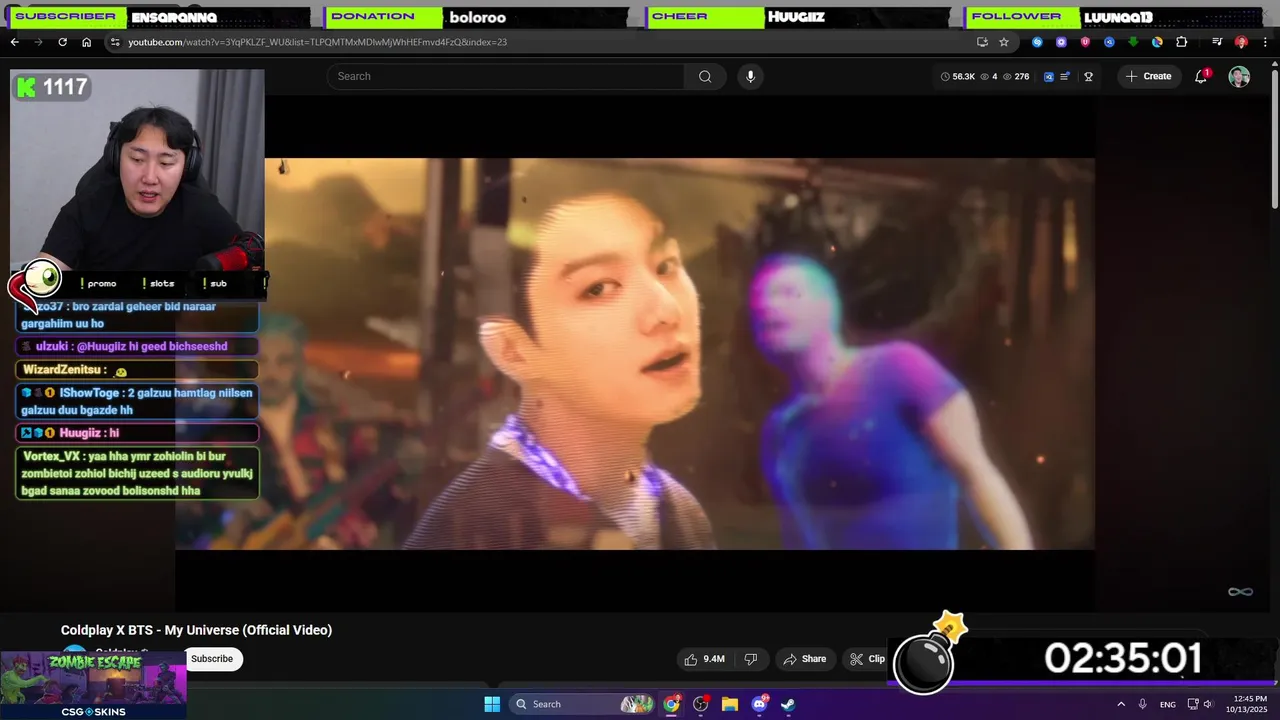This screenshot has width=1280, height=720.
Task: Open Steam from the taskbar
Action: [x=788, y=704]
